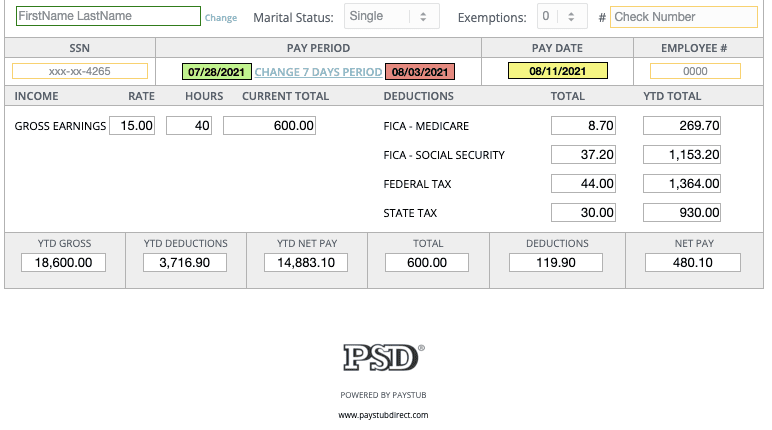Click the Change link beside the name

[221, 18]
